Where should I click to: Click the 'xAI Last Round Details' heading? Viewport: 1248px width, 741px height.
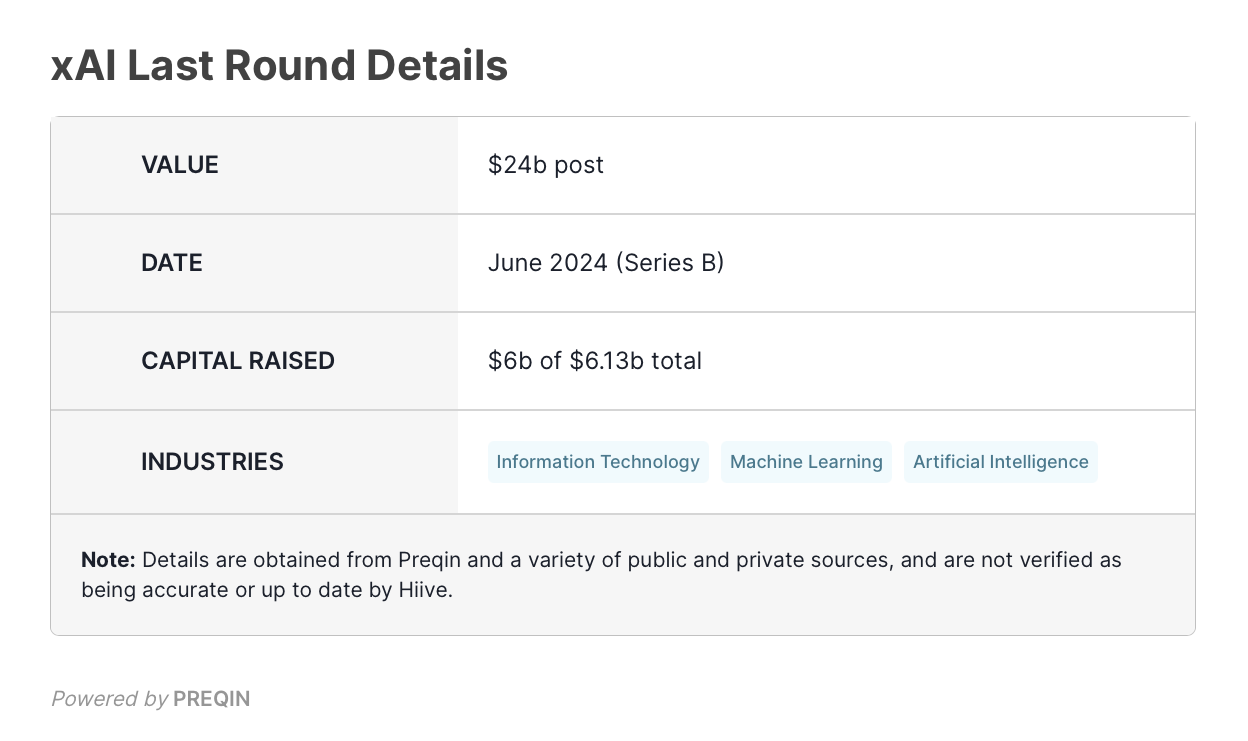click(280, 66)
